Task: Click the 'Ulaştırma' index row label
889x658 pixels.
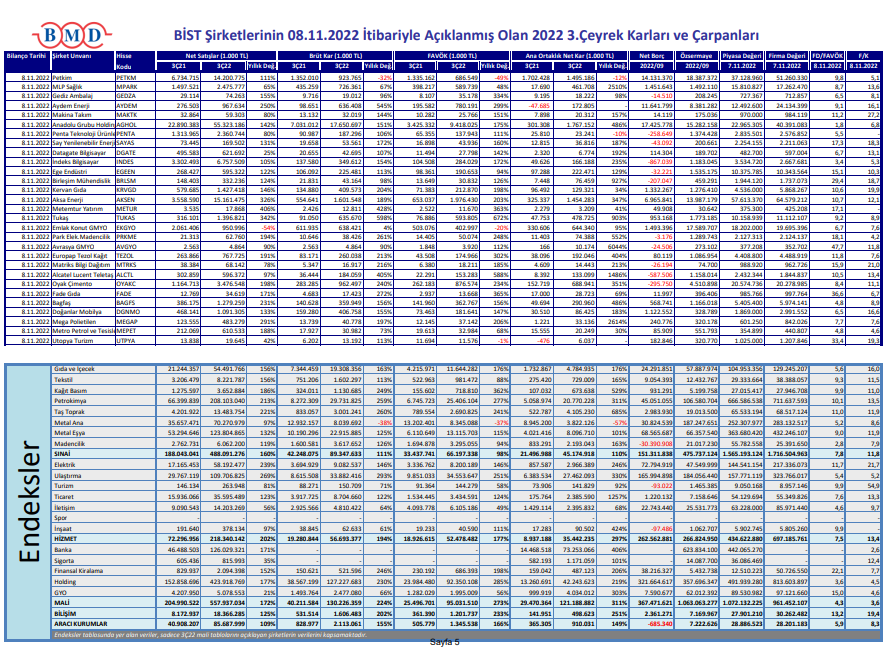Action: click(x=67, y=476)
